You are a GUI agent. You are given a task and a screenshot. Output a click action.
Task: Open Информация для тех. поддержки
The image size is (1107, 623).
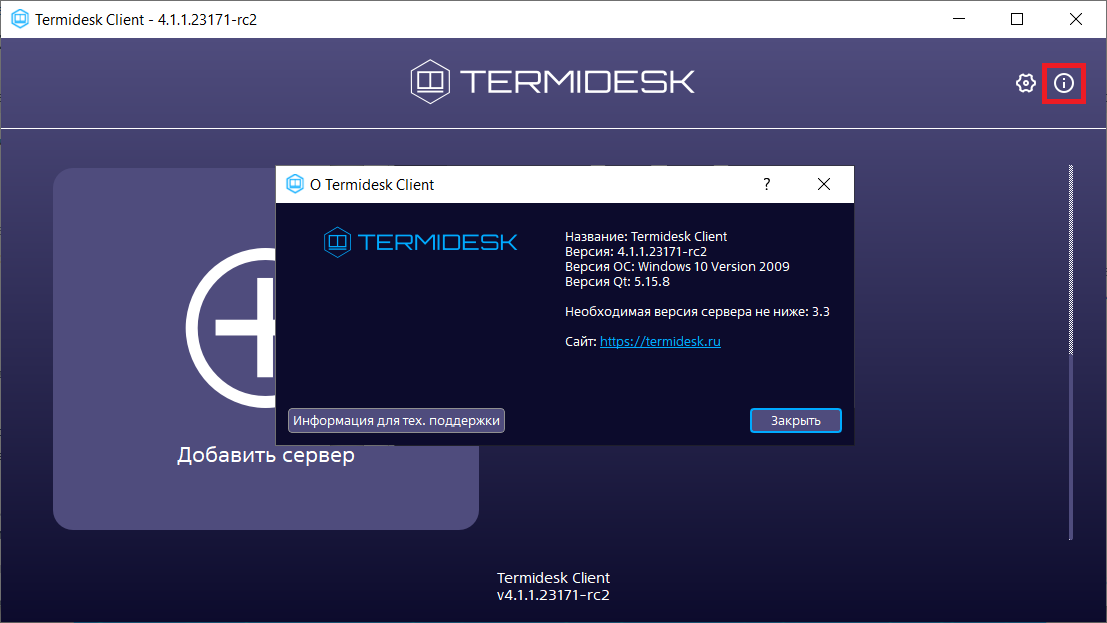pyautogui.click(x=396, y=420)
